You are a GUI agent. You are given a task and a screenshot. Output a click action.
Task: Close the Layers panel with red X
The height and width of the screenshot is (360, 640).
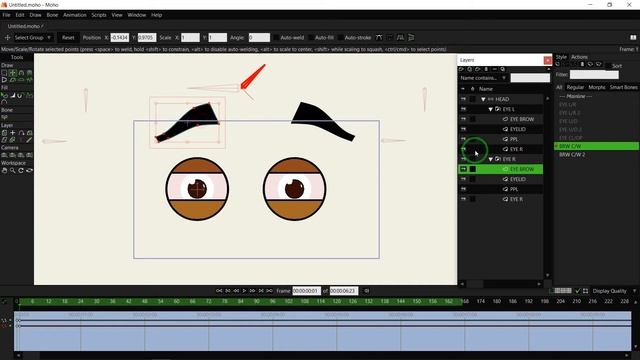coord(548,60)
